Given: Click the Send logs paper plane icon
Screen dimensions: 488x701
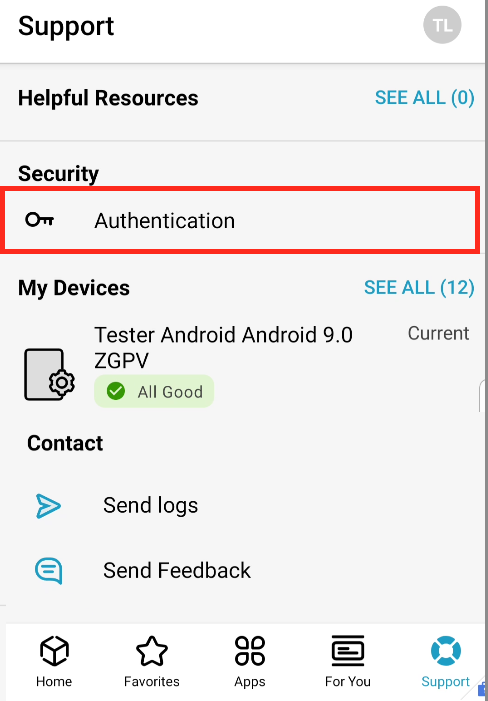Looking at the screenshot, I should coord(48,506).
